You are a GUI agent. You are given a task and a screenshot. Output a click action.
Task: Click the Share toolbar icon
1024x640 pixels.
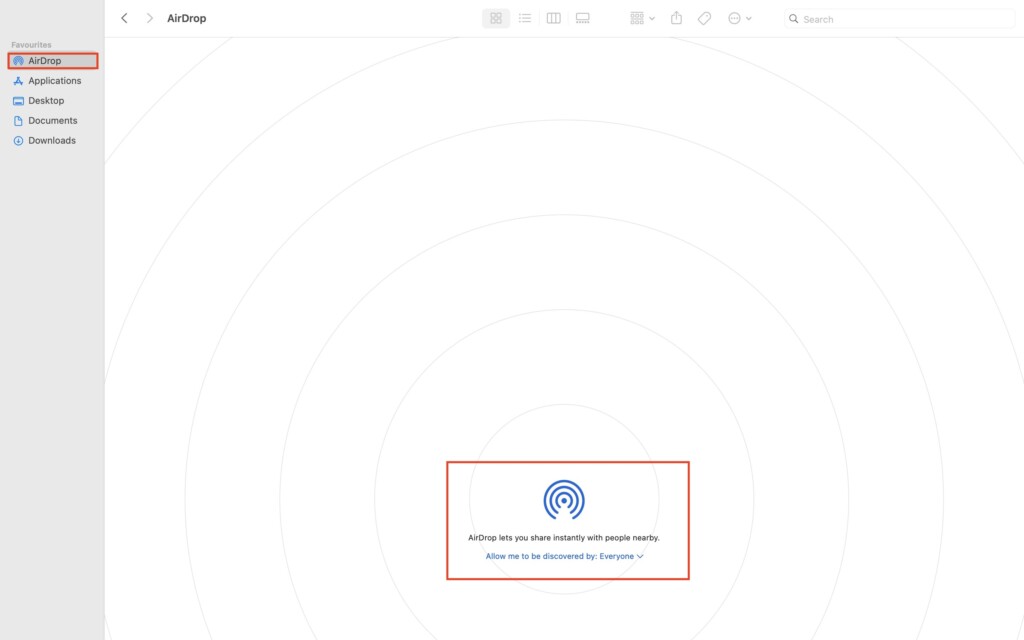click(677, 18)
